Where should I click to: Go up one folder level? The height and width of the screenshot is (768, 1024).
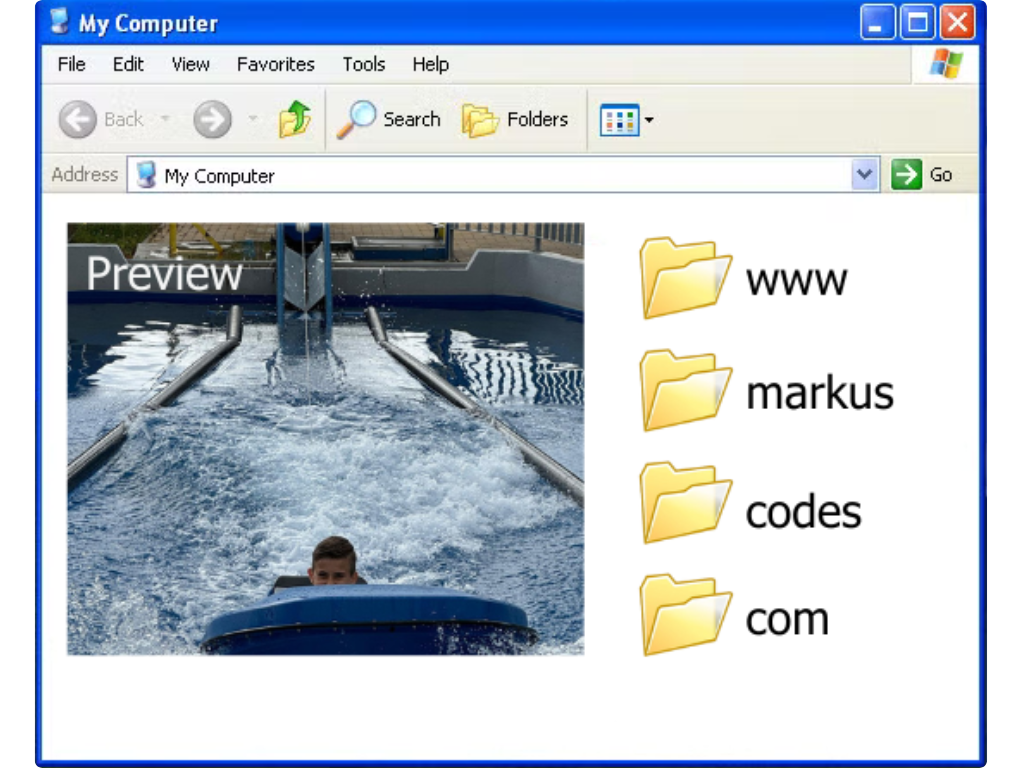click(294, 120)
